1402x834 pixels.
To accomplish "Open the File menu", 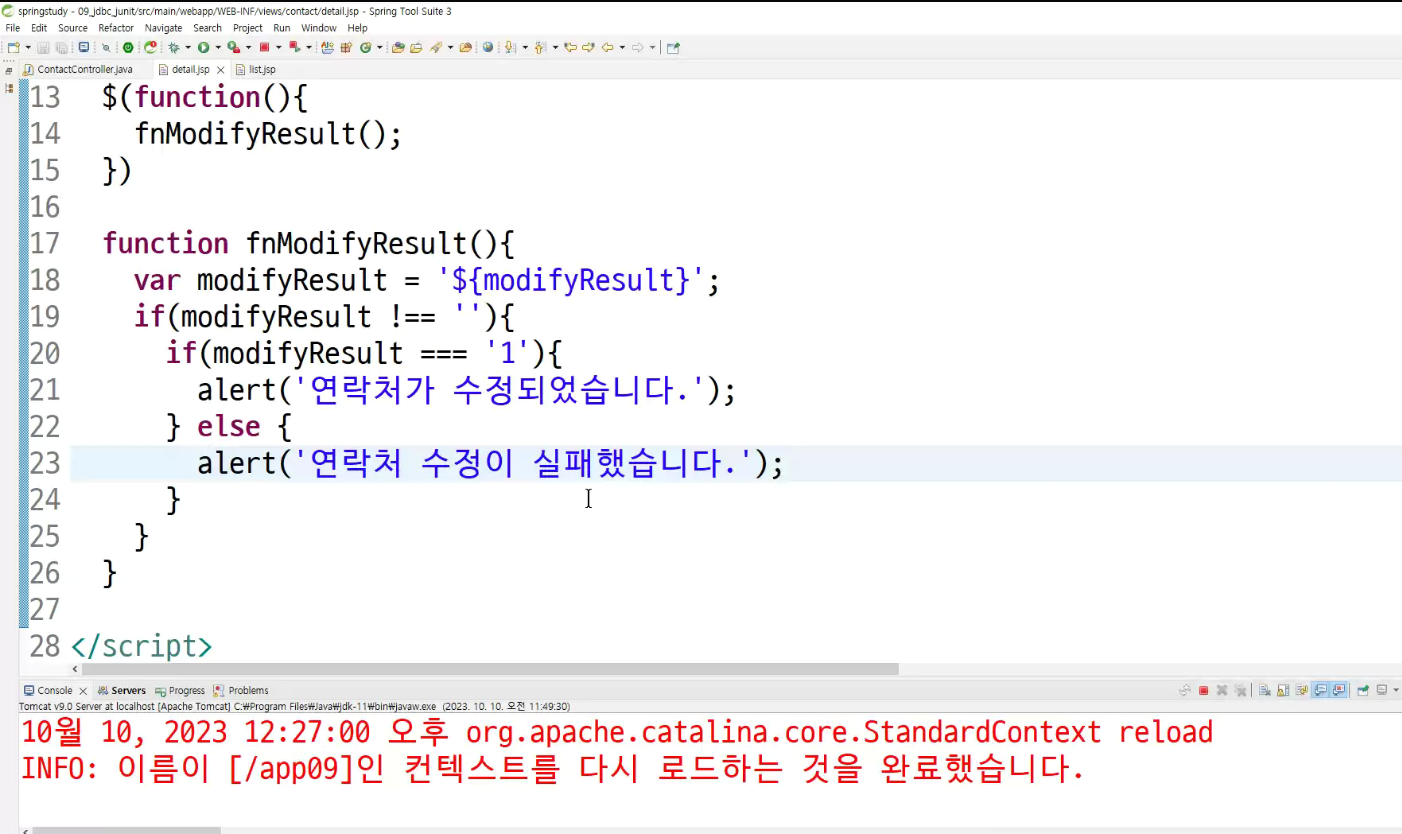I will point(12,28).
